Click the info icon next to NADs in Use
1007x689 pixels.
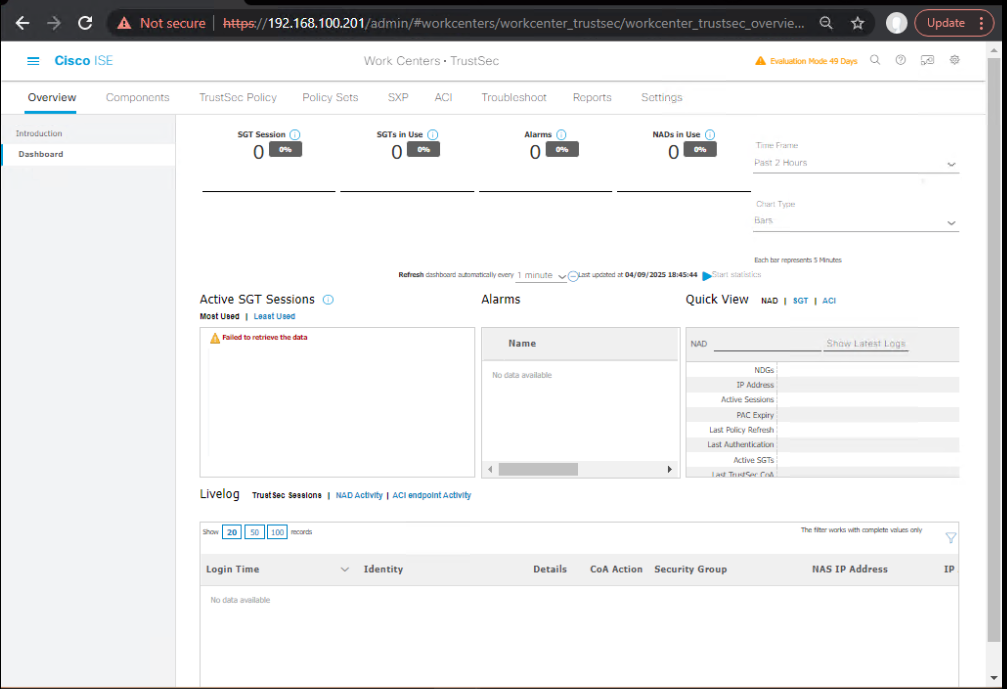(x=710, y=134)
